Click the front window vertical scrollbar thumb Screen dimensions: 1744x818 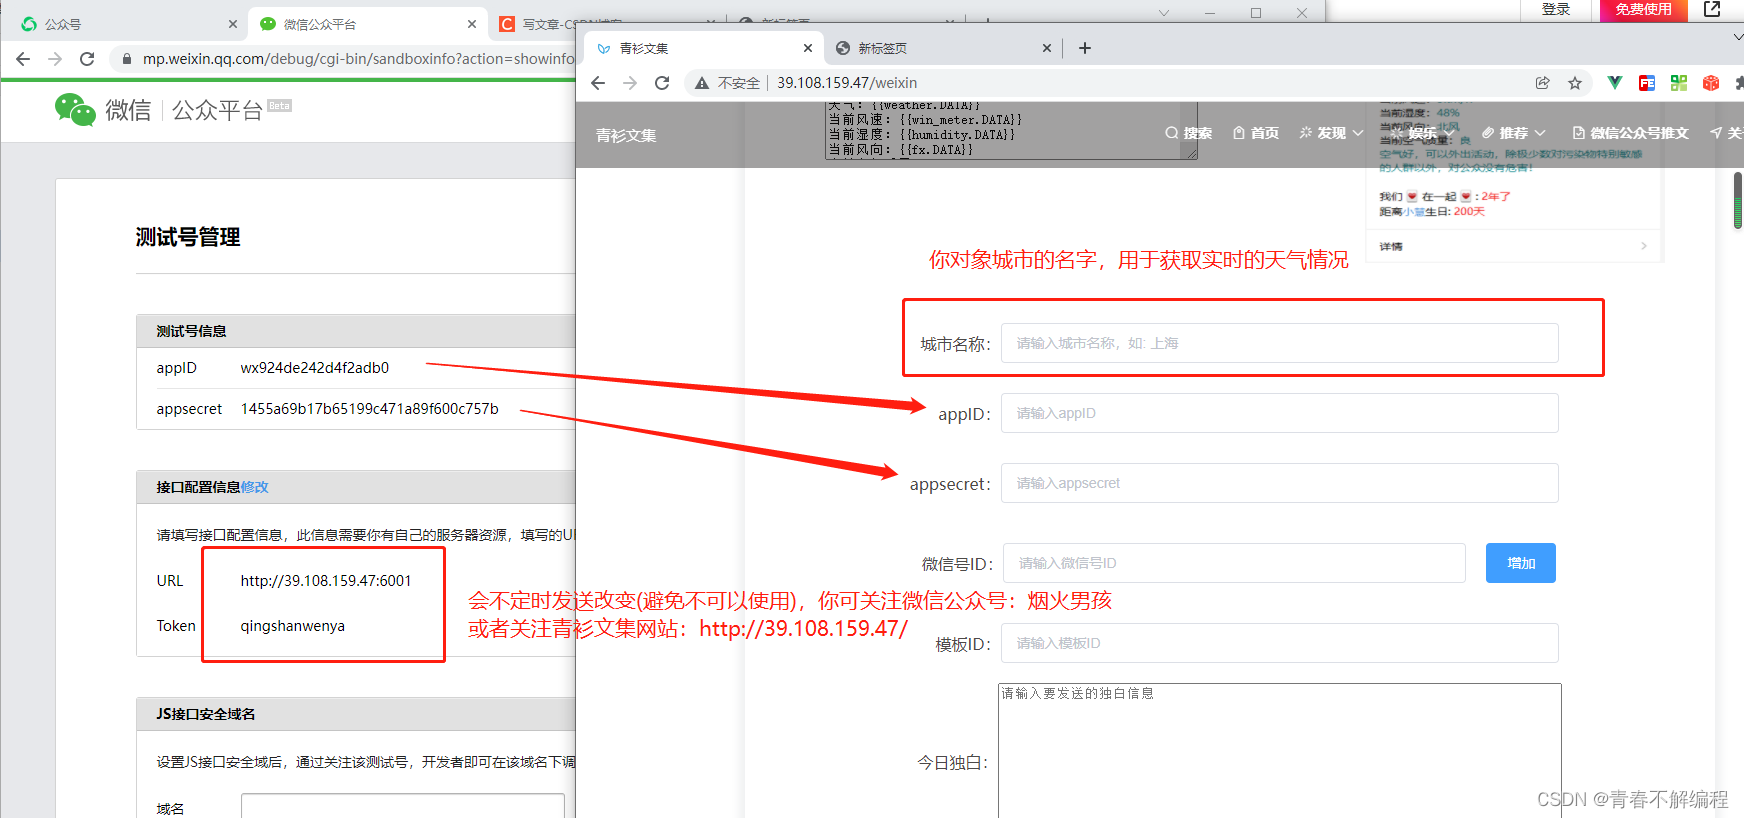[1738, 200]
